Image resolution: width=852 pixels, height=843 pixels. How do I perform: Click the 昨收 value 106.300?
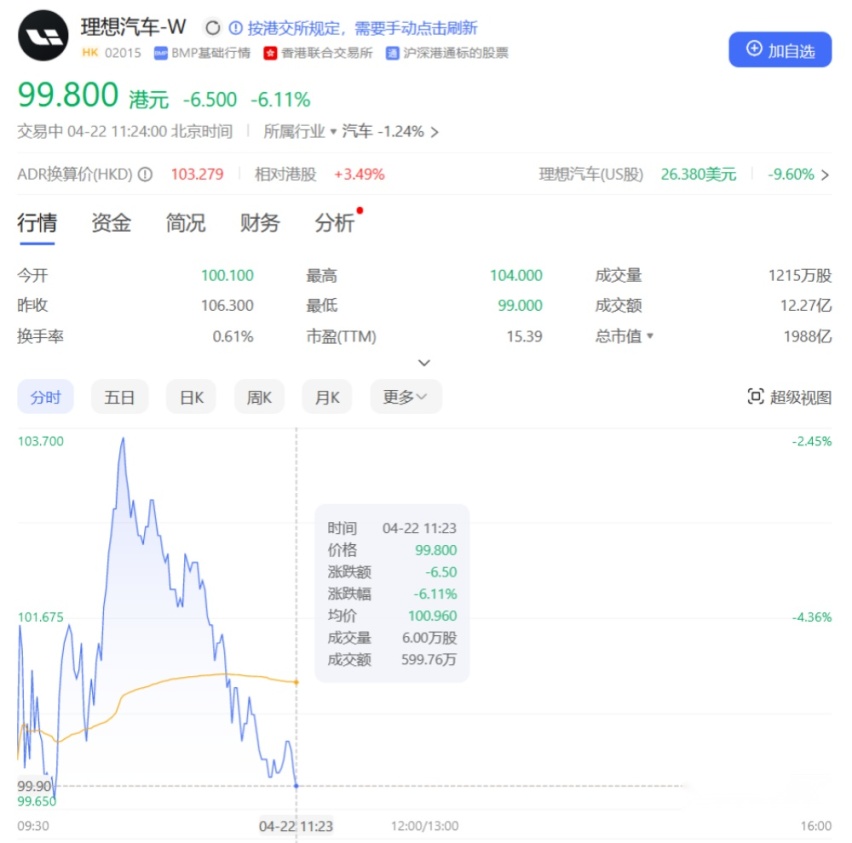(227, 305)
